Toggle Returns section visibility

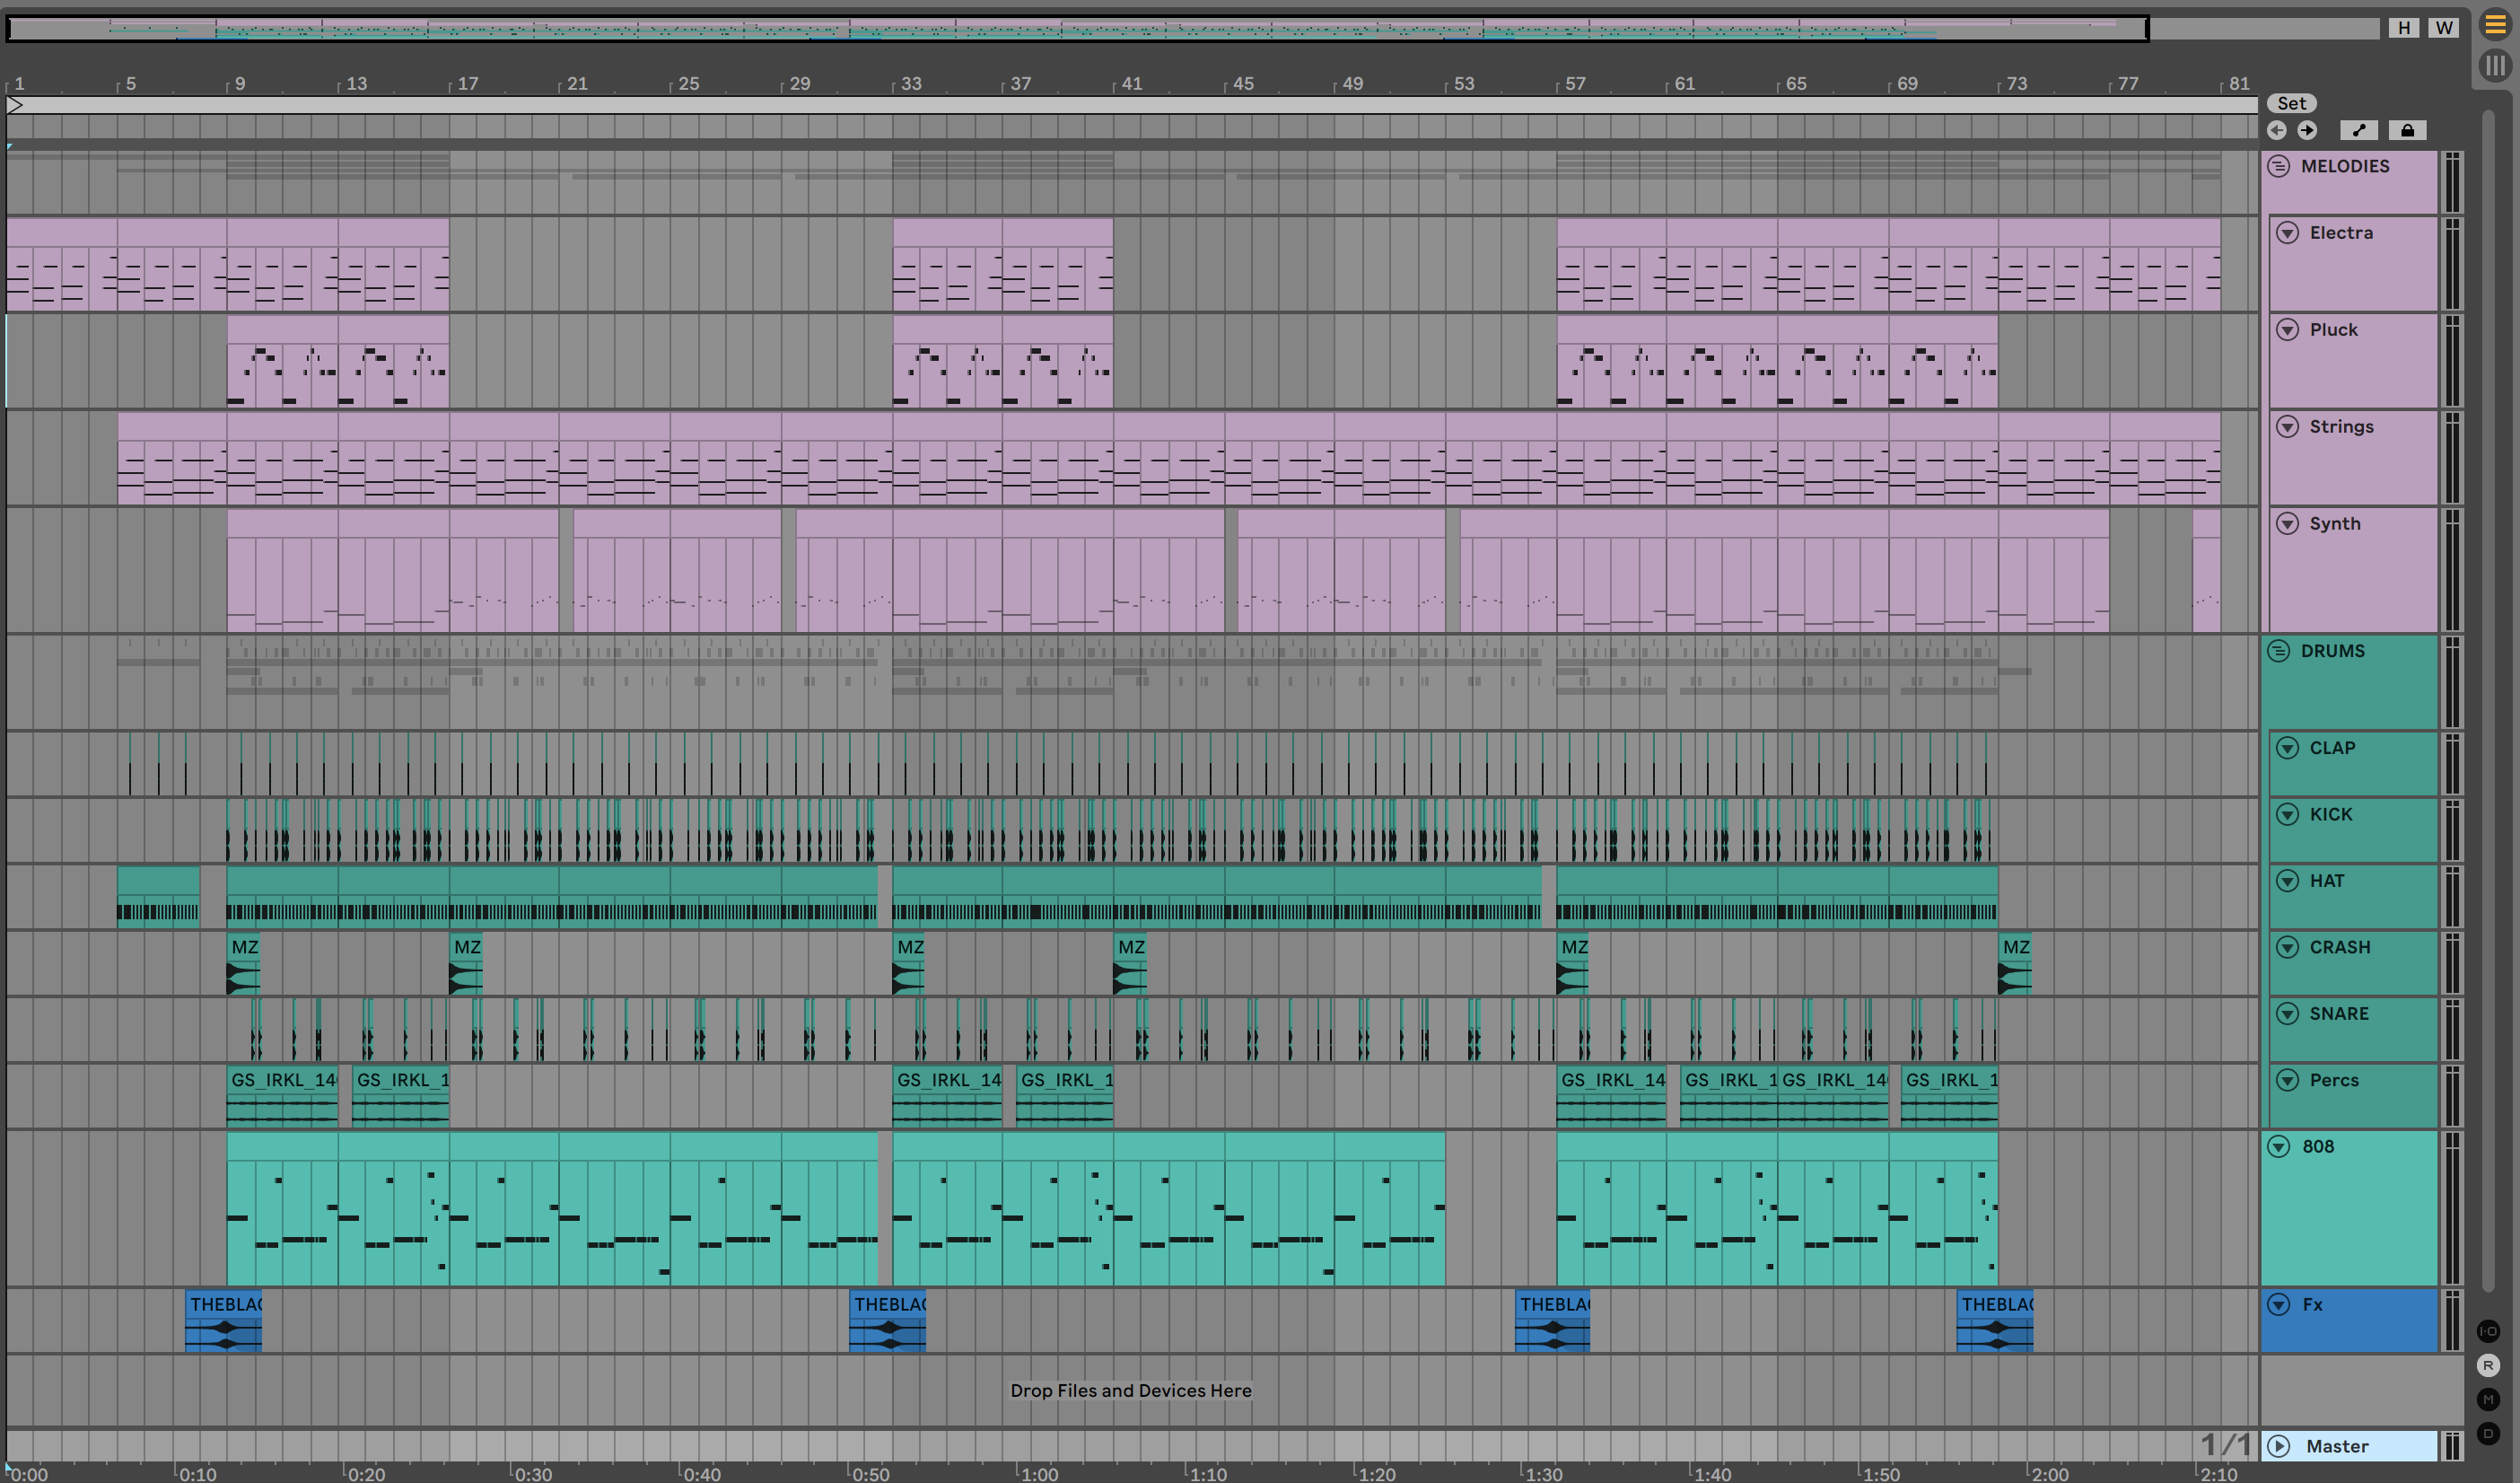2488,1365
